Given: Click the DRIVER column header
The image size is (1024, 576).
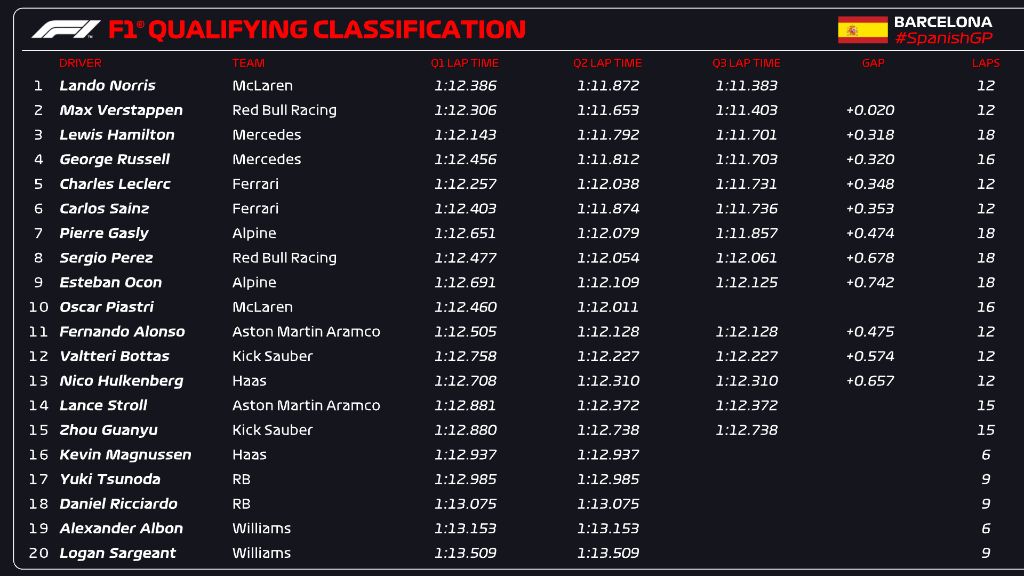Looking at the screenshot, I should pyautogui.click(x=80, y=63).
